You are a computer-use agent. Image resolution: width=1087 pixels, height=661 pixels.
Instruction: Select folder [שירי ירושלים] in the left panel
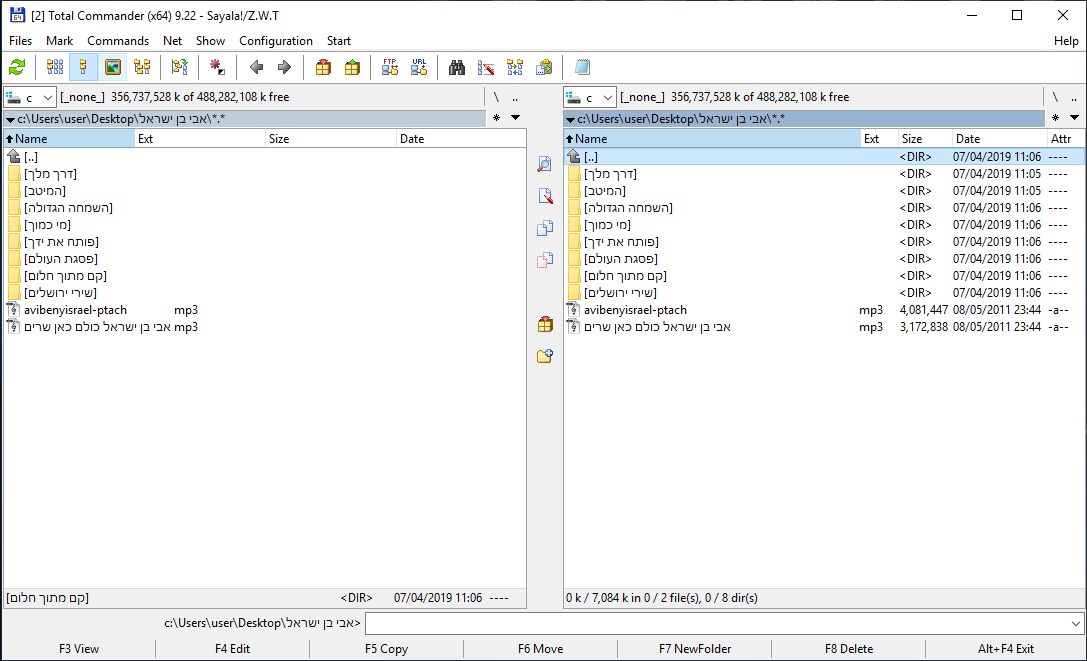(x=265, y=293)
